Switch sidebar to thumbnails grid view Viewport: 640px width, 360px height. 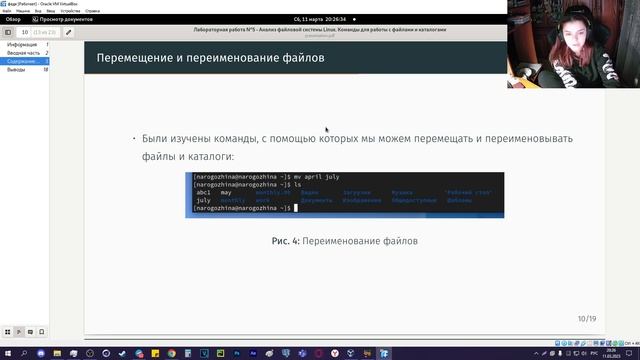pos(8,332)
